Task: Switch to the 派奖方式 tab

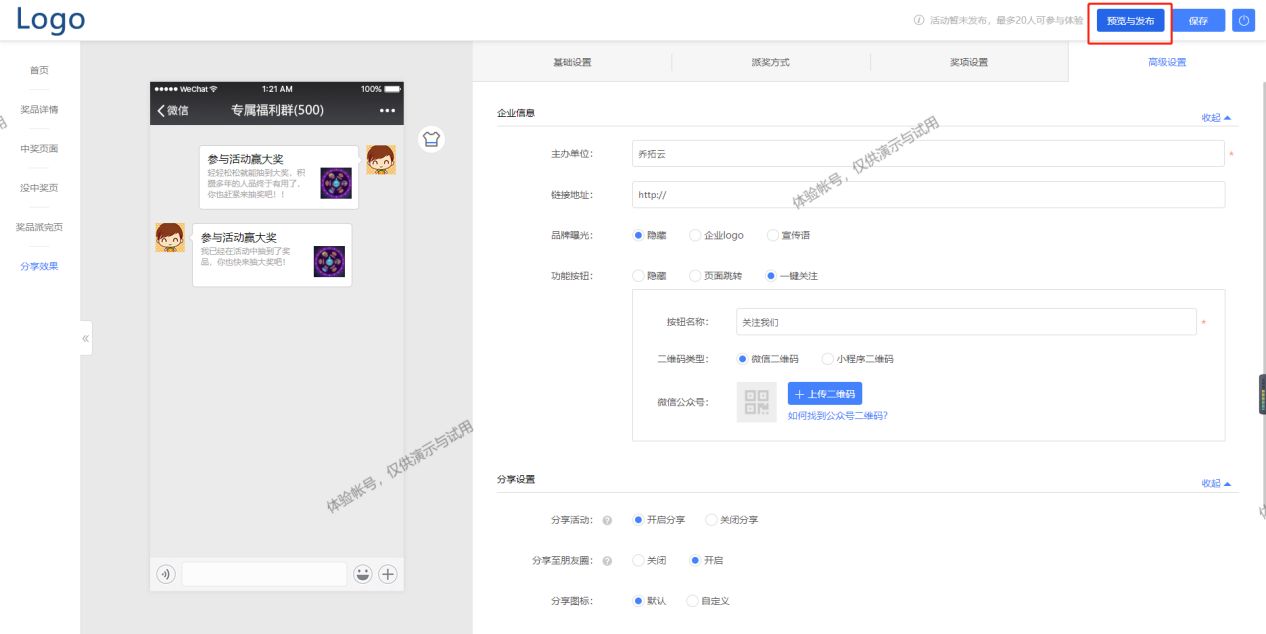Action: pos(770,61)
